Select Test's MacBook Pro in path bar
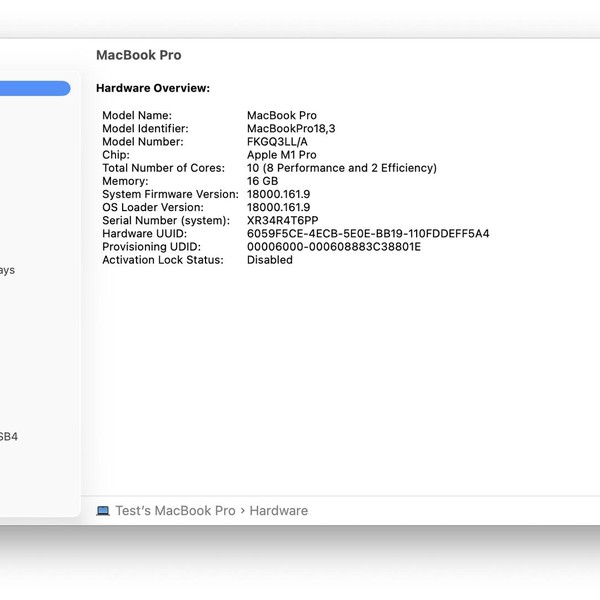Viewport: 600px width, 600px height. [x=175, y=510]
